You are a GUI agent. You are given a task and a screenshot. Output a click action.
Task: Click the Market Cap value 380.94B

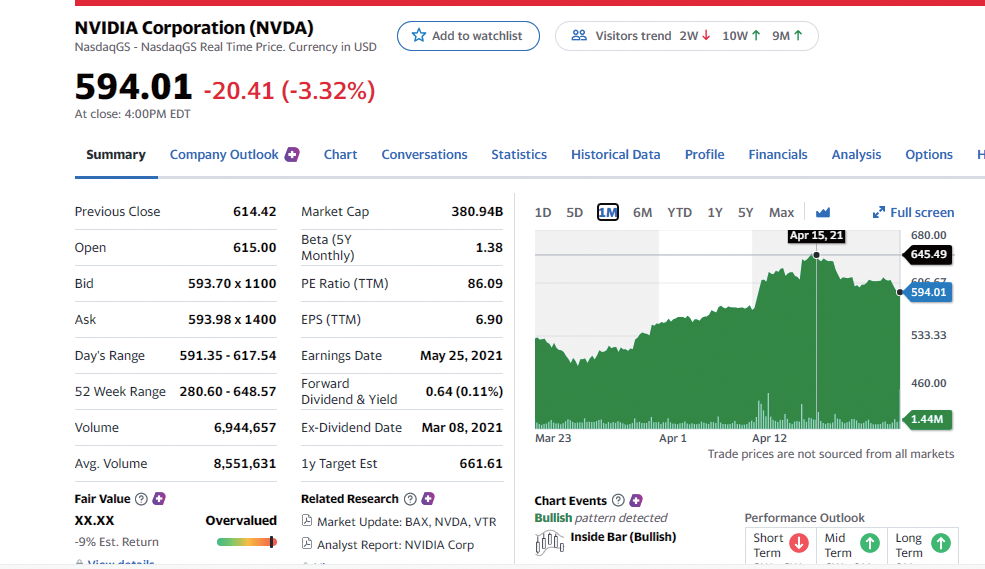tap(477, 212)
